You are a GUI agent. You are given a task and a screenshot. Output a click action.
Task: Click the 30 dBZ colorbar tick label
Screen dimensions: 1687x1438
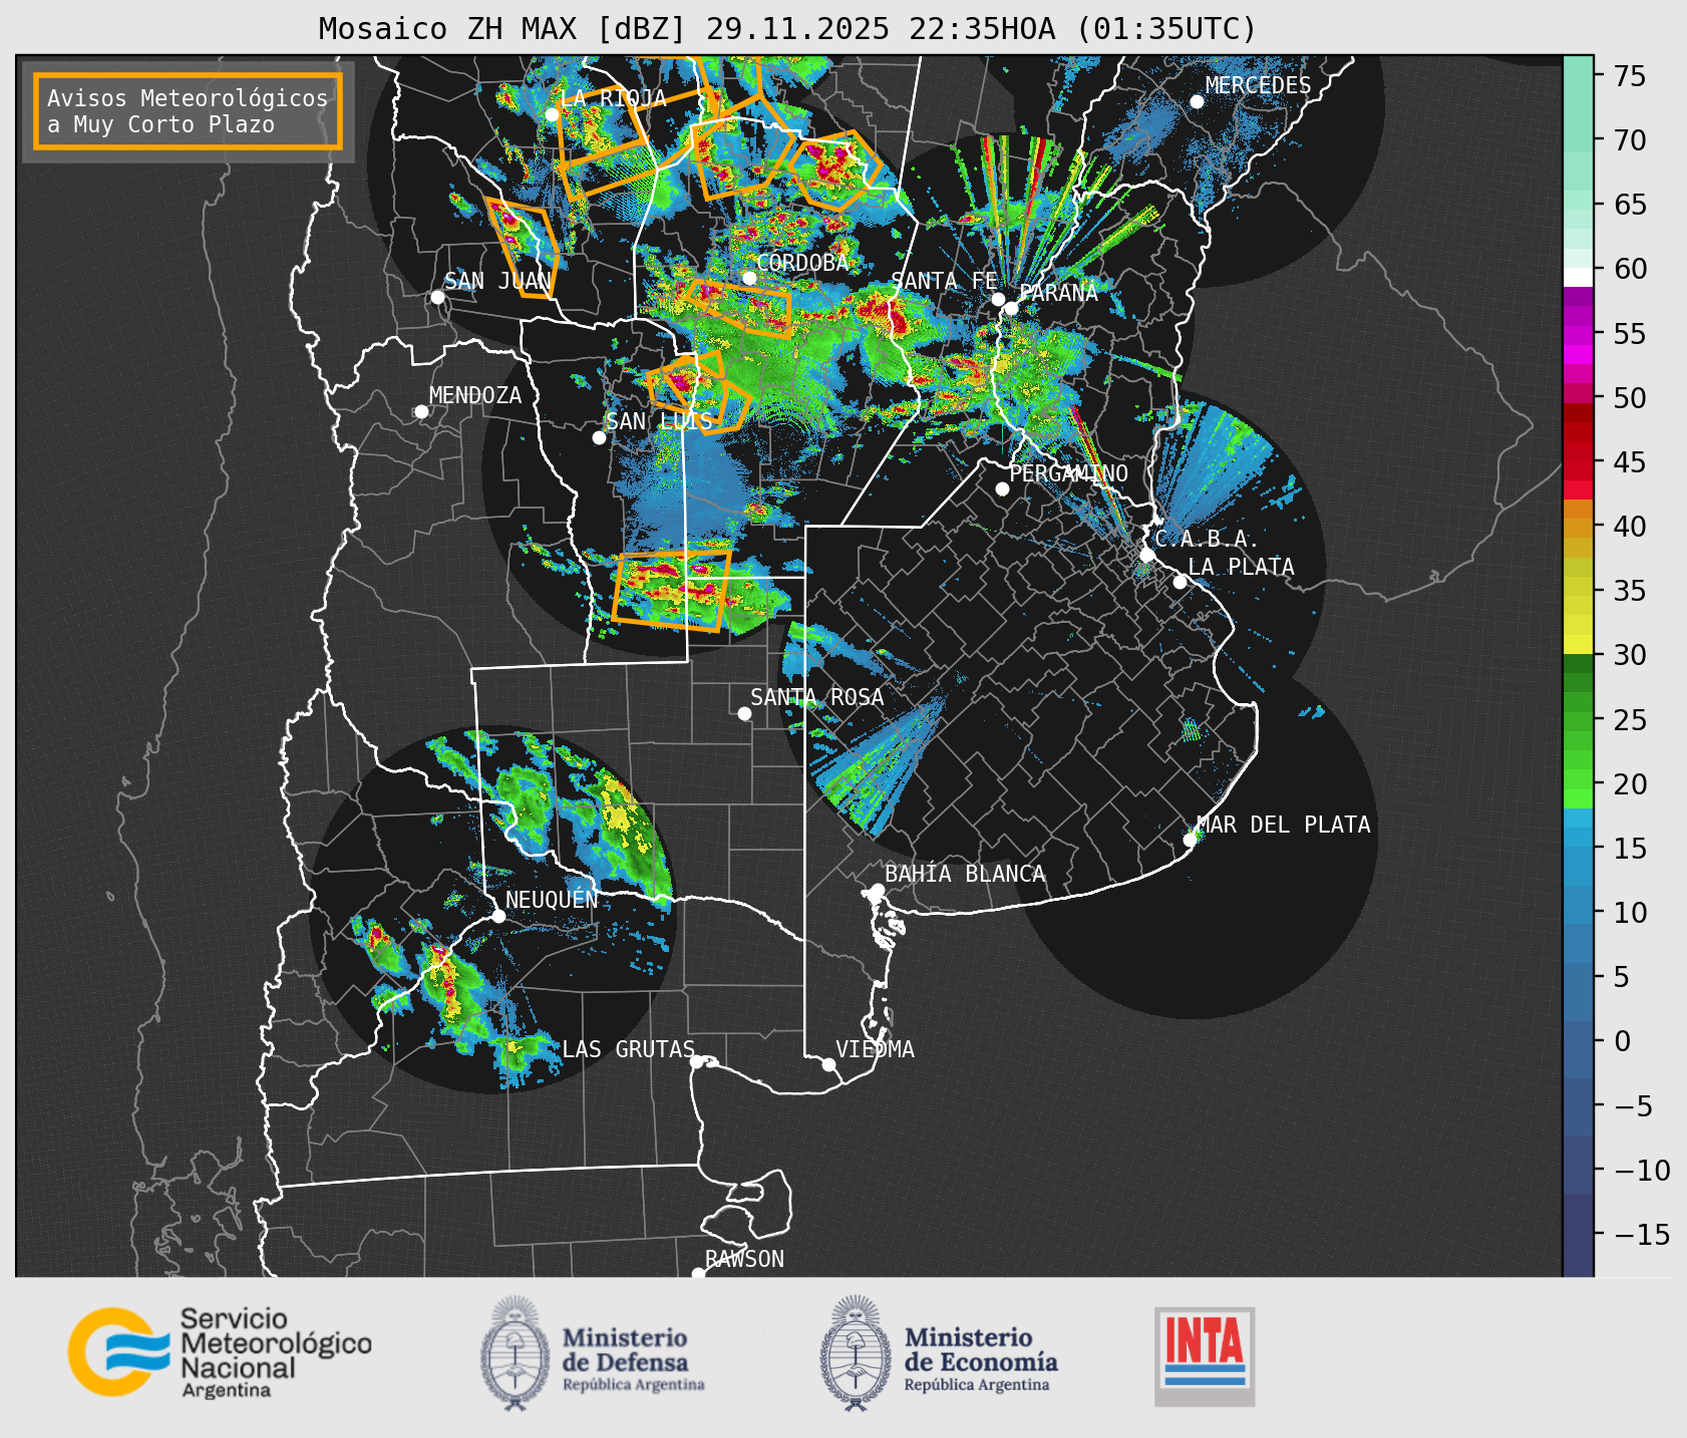(x=1629, y=655)
